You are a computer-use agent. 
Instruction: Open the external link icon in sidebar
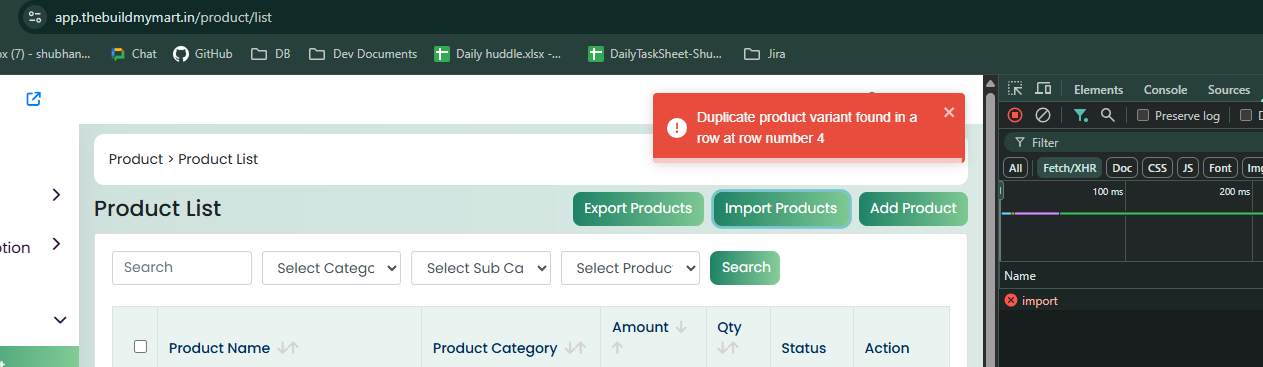[34, 99]
